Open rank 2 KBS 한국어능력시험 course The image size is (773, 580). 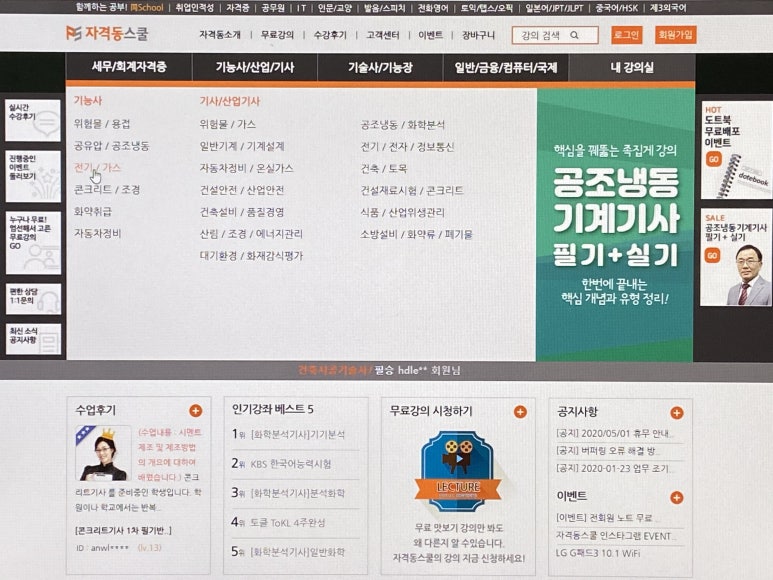click(x=291, y=464)
